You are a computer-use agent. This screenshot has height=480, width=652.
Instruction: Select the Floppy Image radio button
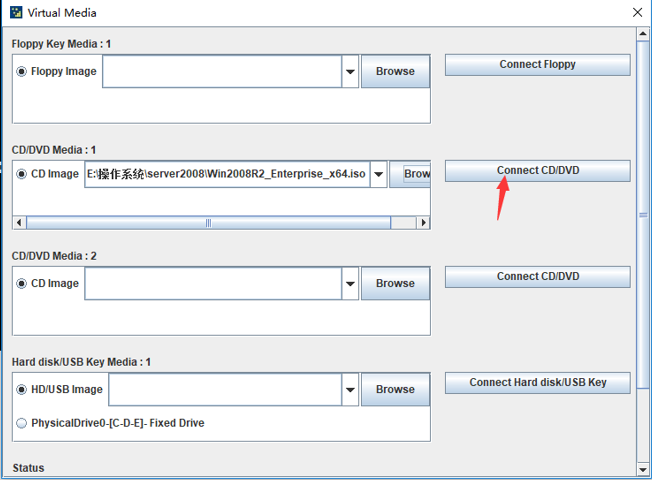(x=22, y=71)
